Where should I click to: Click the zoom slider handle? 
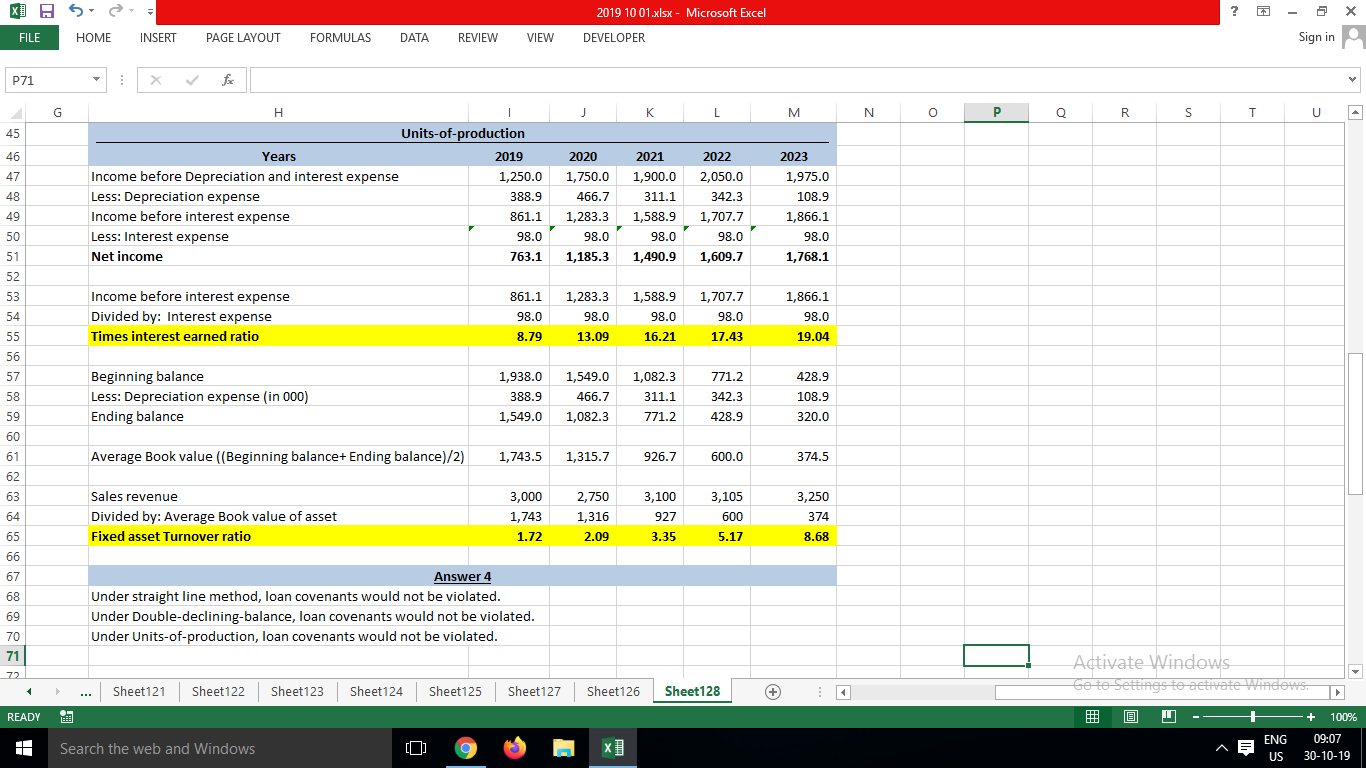1252,717
